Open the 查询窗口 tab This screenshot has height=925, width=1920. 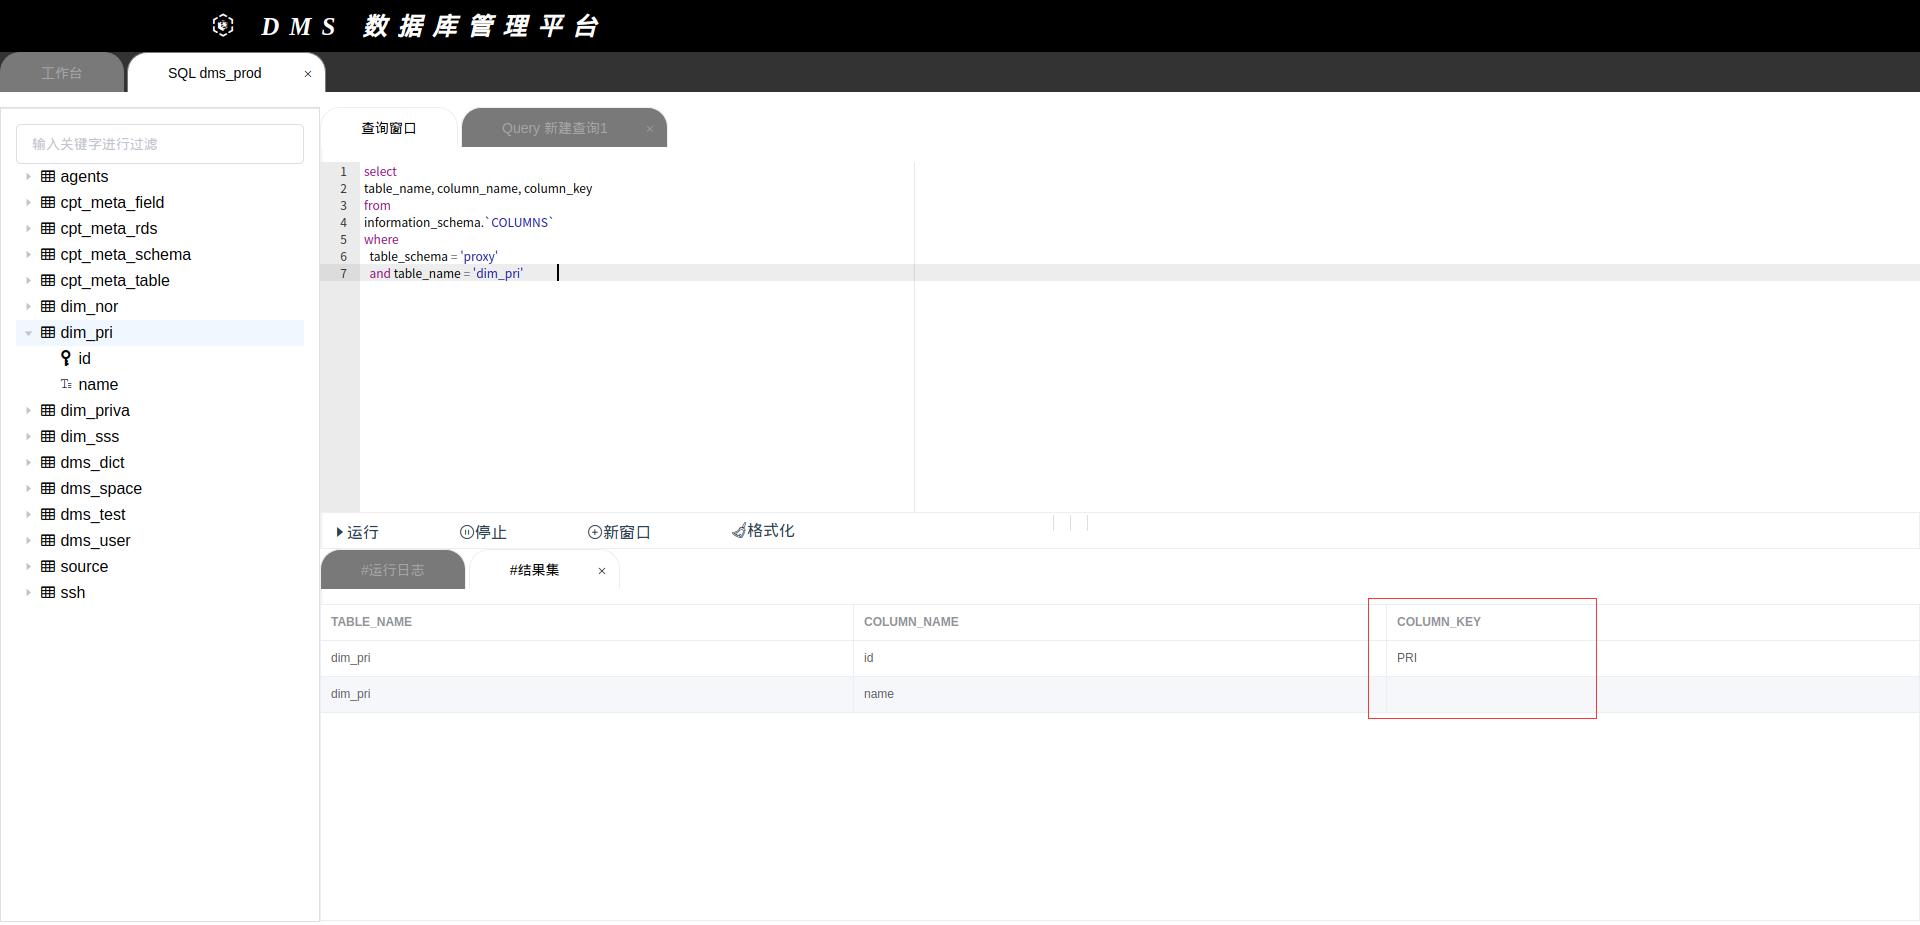pyautogui.click(x=389, y=128)
